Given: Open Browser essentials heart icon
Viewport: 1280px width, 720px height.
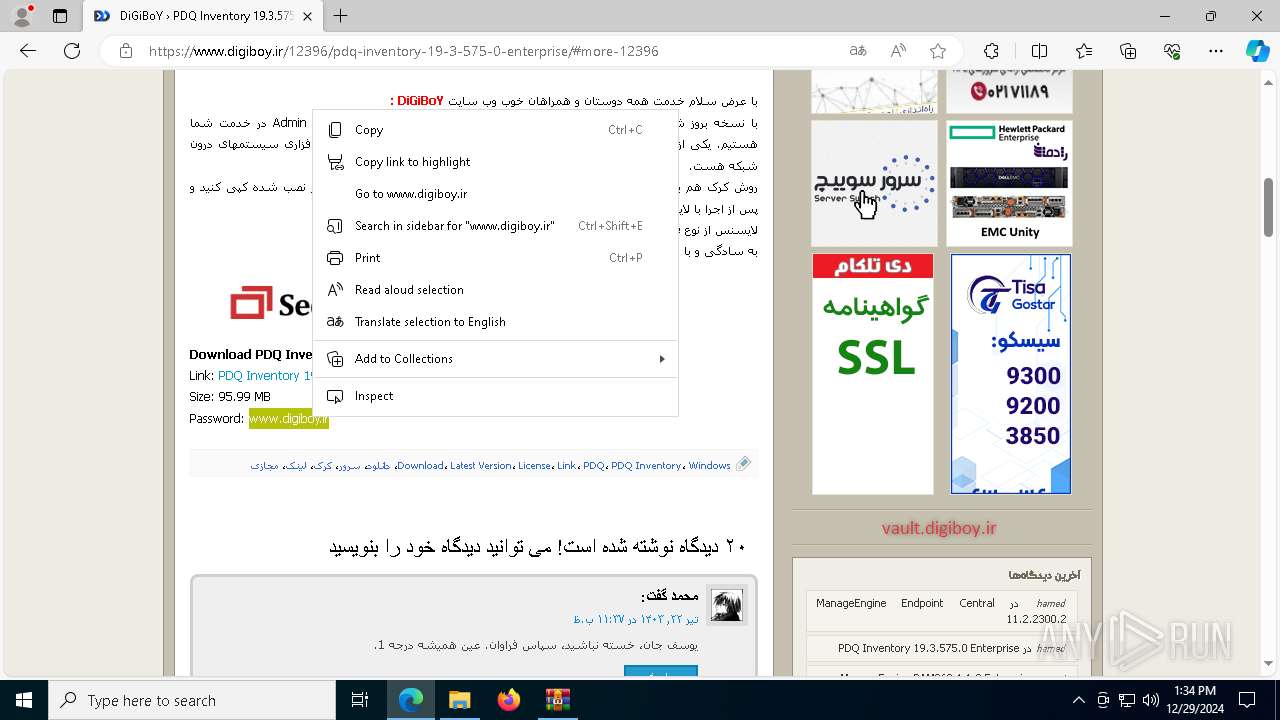Looking at the screenshot, I should pos(1172,51).
